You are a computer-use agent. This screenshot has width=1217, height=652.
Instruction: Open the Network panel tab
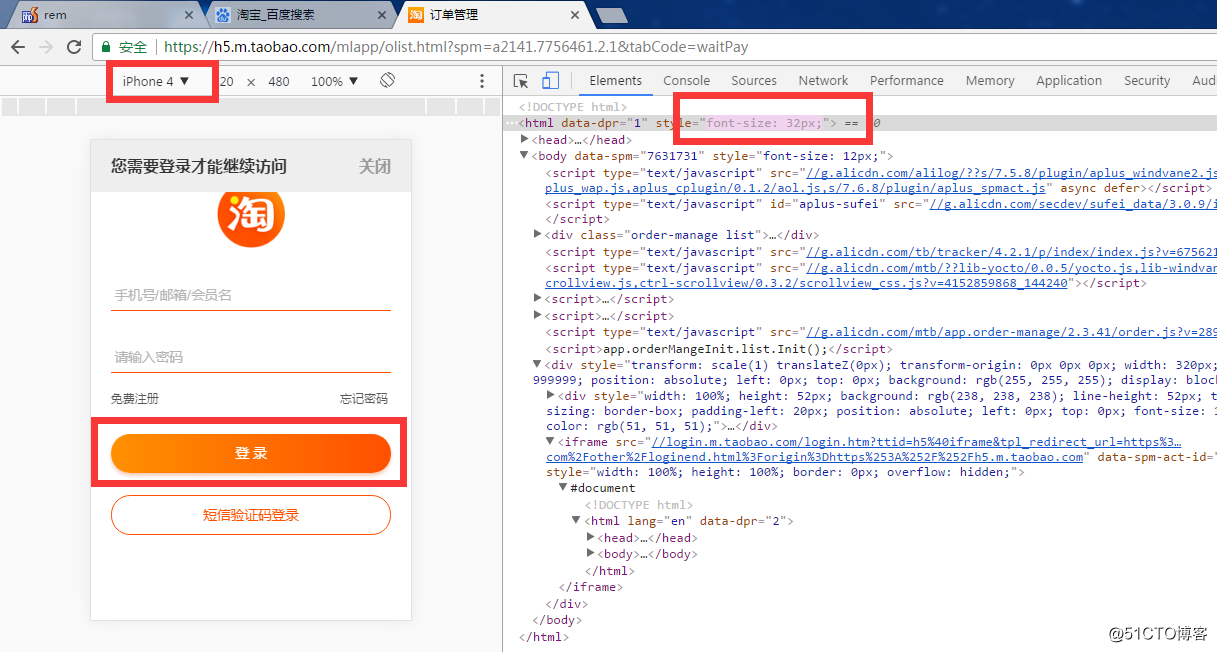tap(823, 81)
